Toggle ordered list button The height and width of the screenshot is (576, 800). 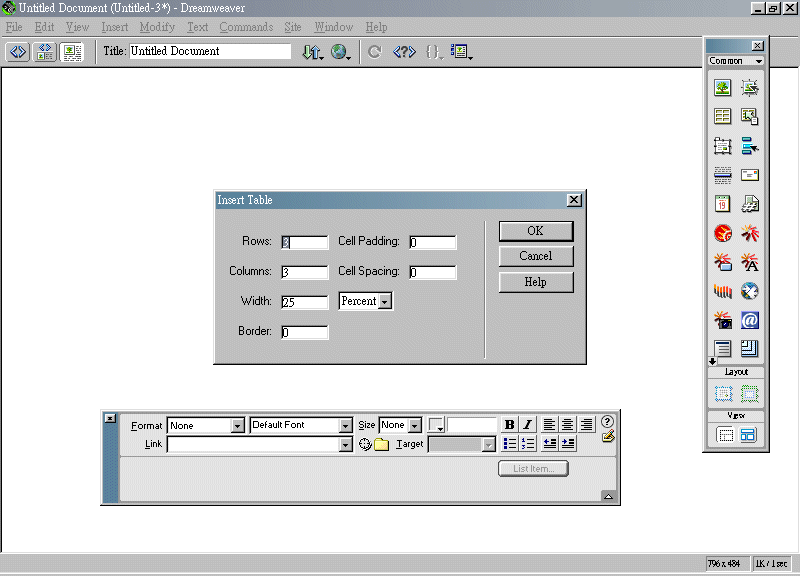[x=528, y=443]
